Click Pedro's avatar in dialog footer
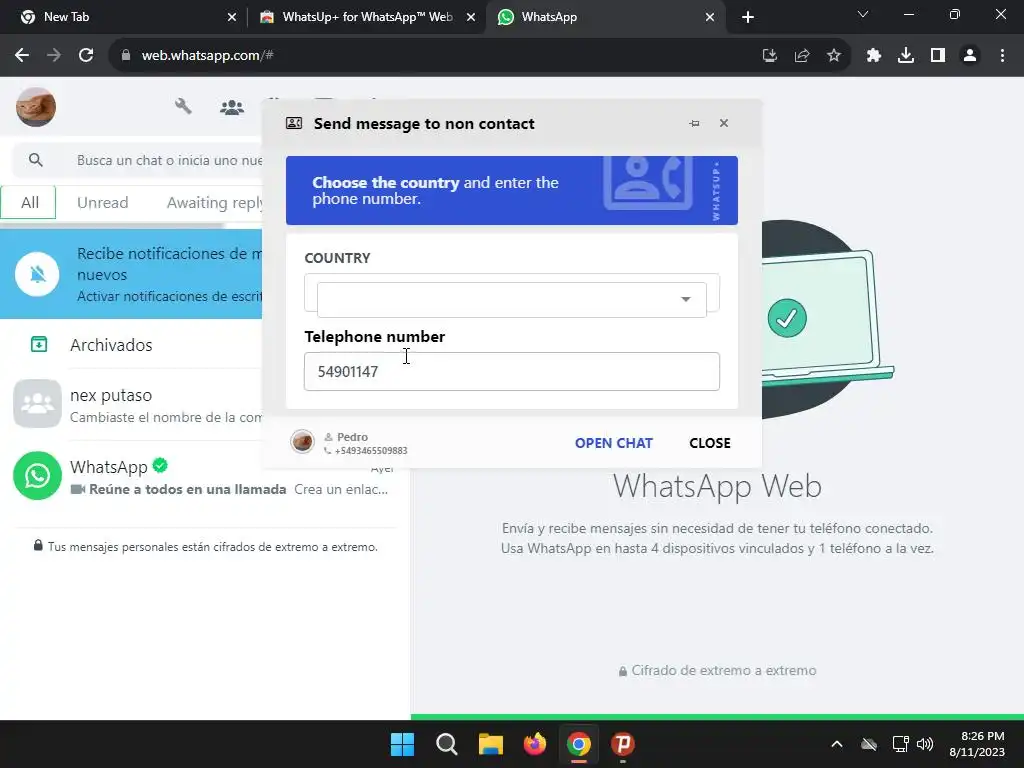Image resolution: width=1024 pixels, height=768 pixels. (302, 442)
